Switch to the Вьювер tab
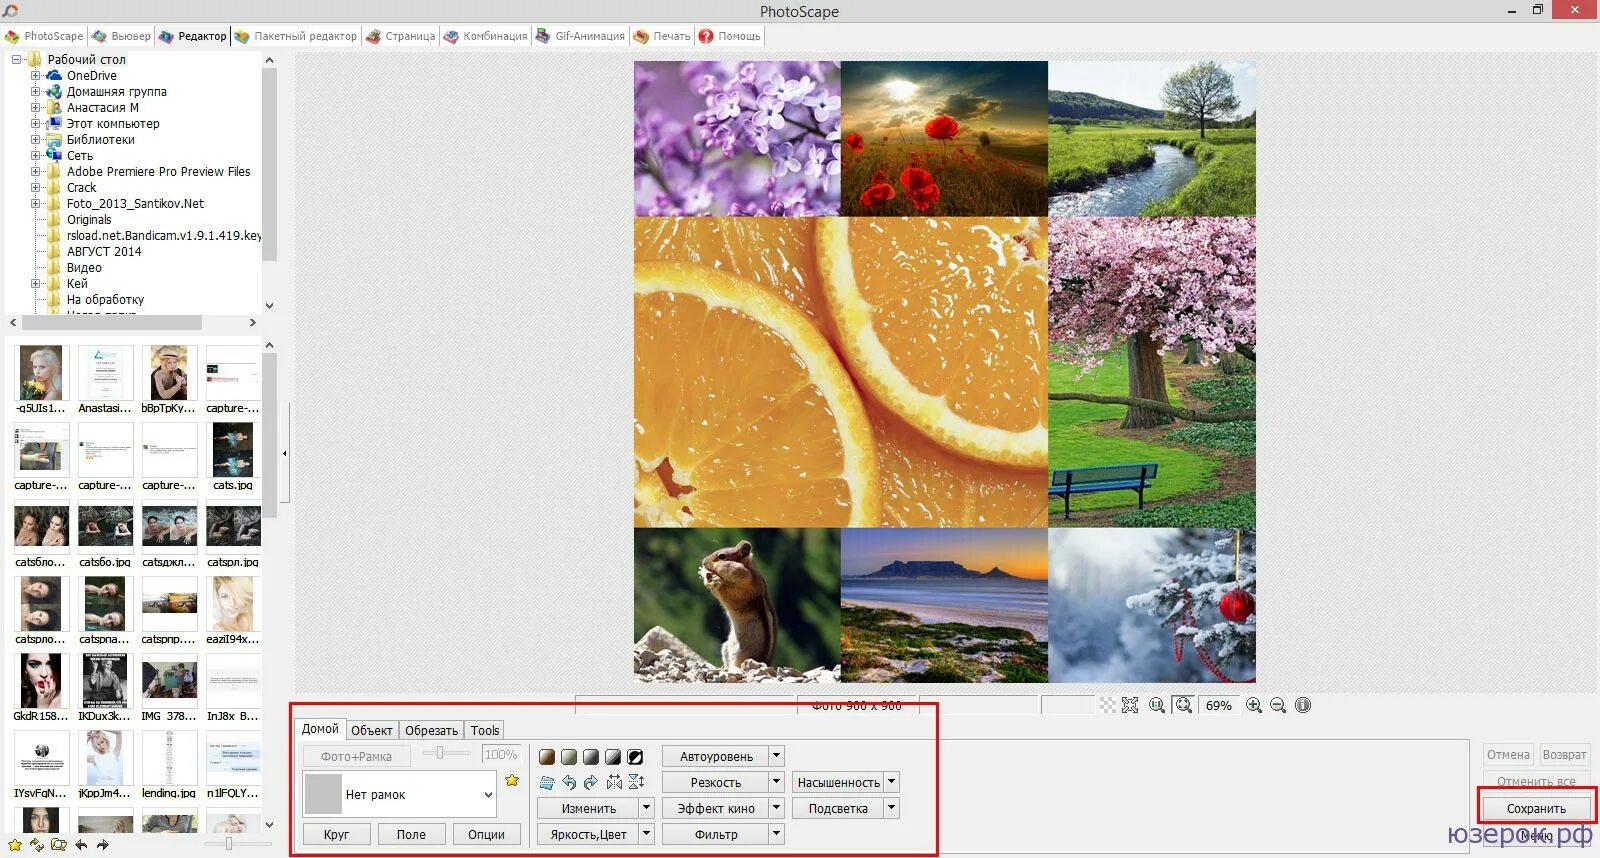 121,36
